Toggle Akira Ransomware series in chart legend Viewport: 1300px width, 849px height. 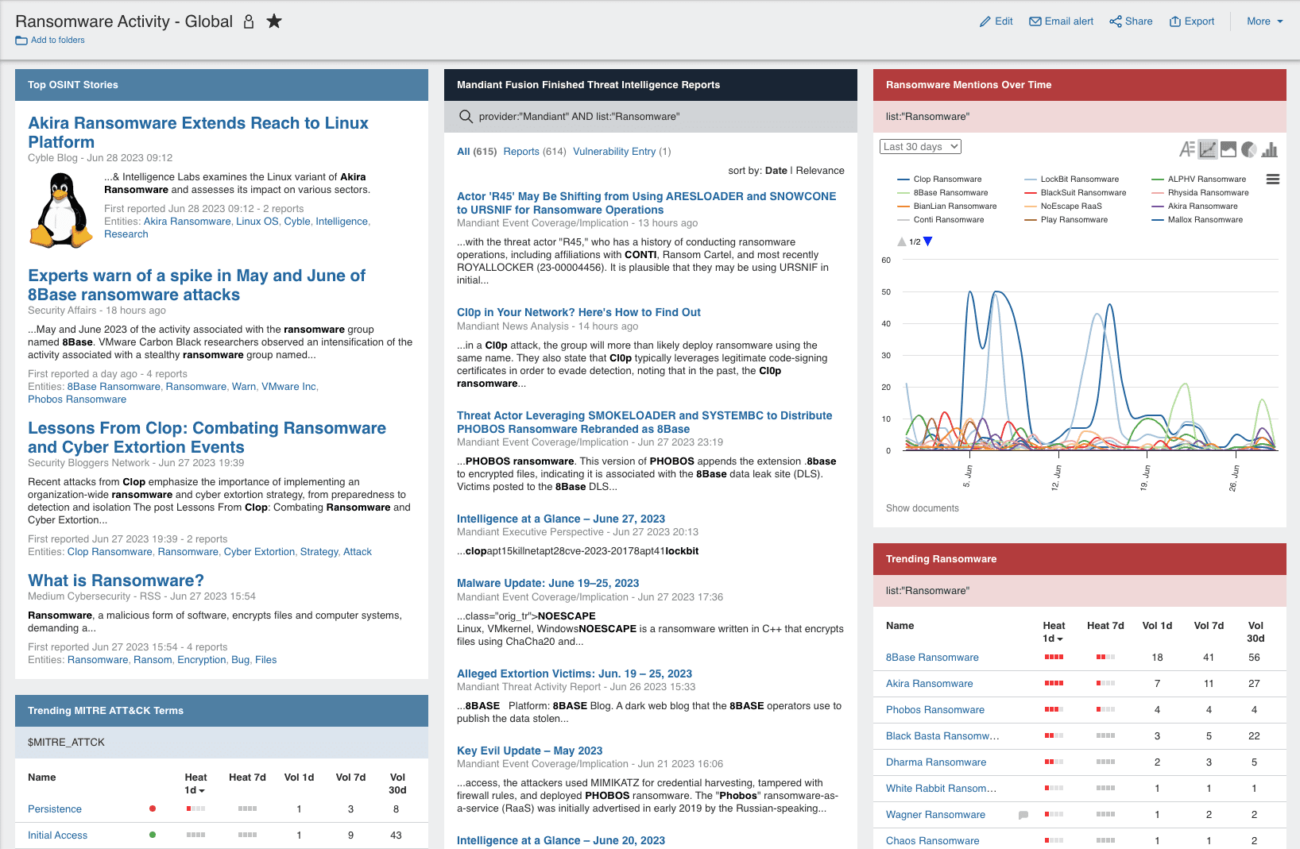[1195, 206]
